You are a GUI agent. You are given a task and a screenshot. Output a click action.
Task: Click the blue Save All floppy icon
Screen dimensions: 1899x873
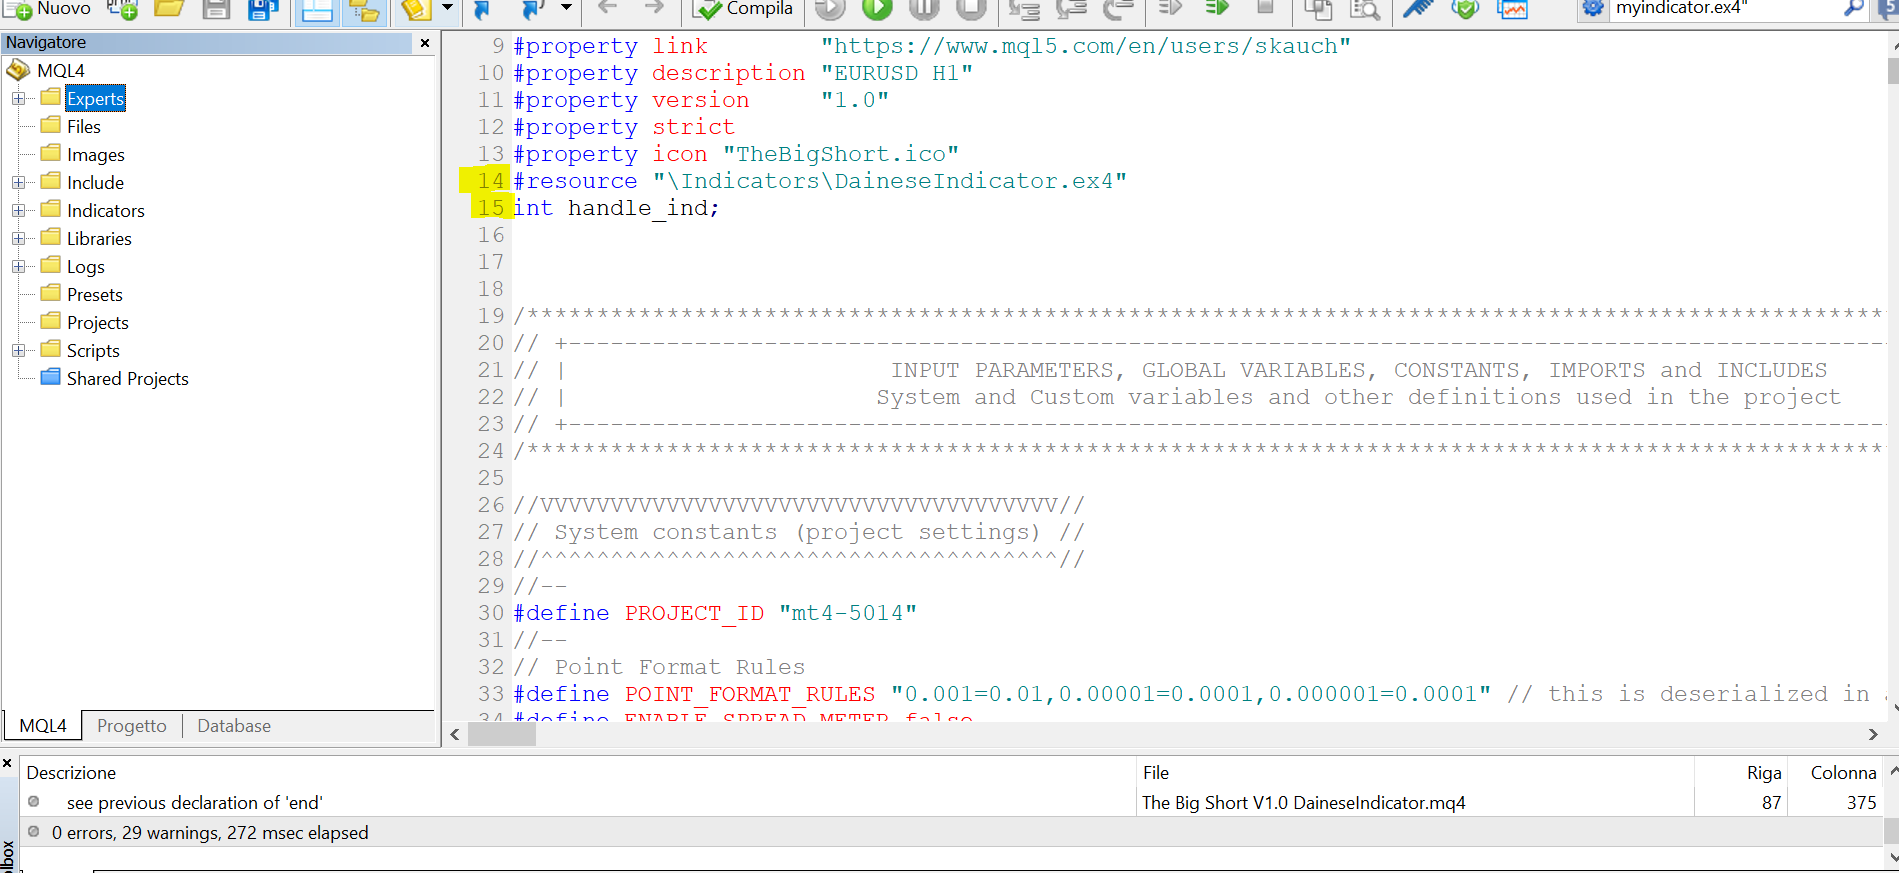[263, 9]
